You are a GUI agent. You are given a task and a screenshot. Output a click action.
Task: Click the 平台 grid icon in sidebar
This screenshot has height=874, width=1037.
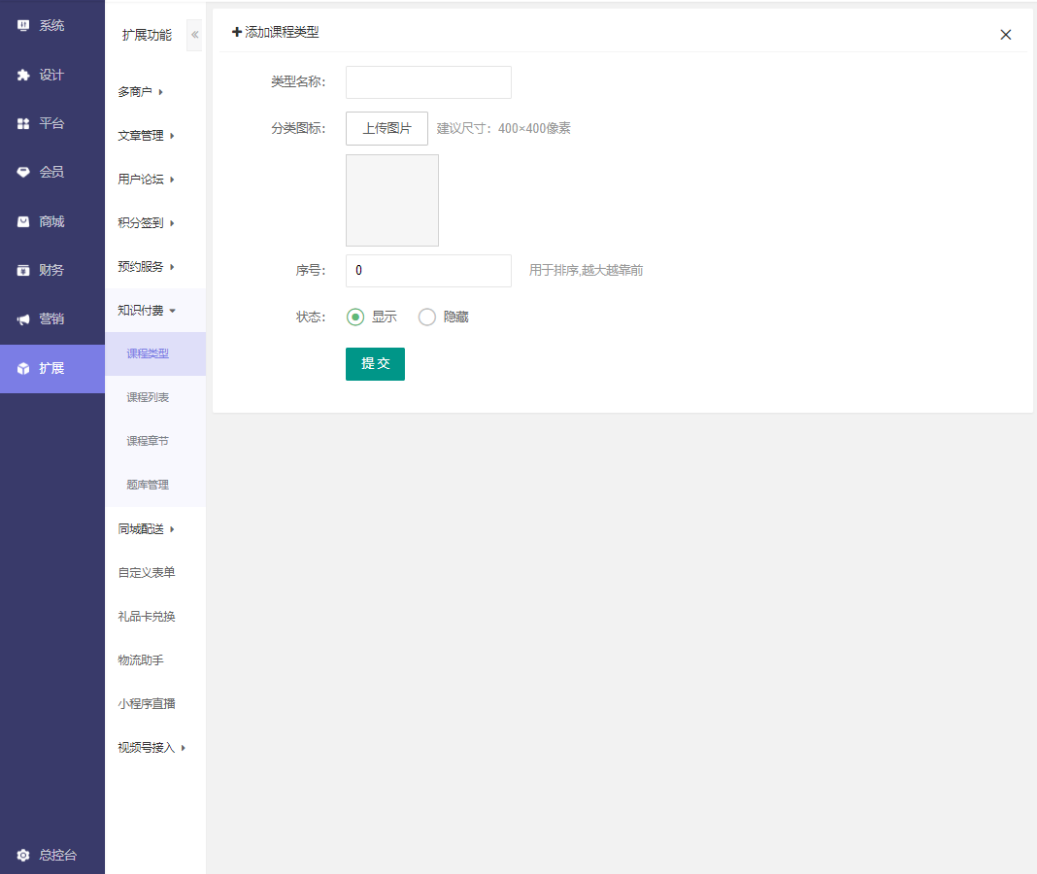pos(23,124)
